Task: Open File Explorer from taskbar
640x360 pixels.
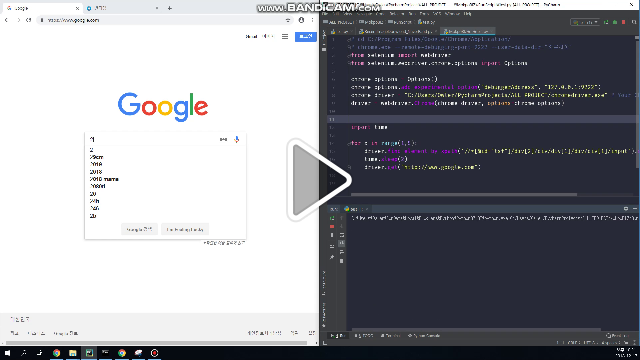Action: [73, 353]
